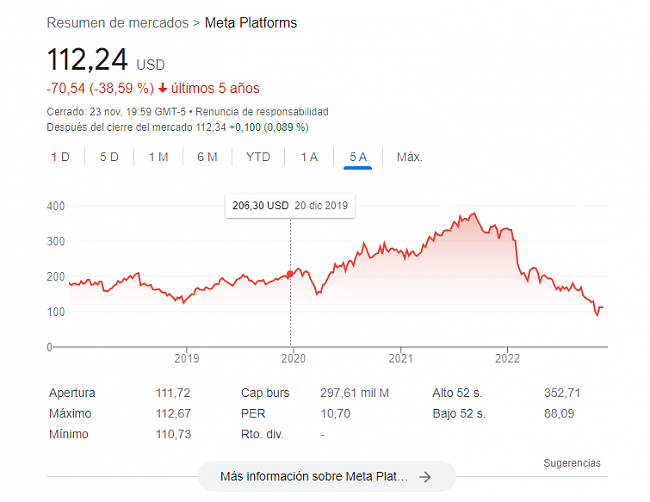650x502 pixels.
Task: Click the 200 y-axis label
Action: pos(56,276)
